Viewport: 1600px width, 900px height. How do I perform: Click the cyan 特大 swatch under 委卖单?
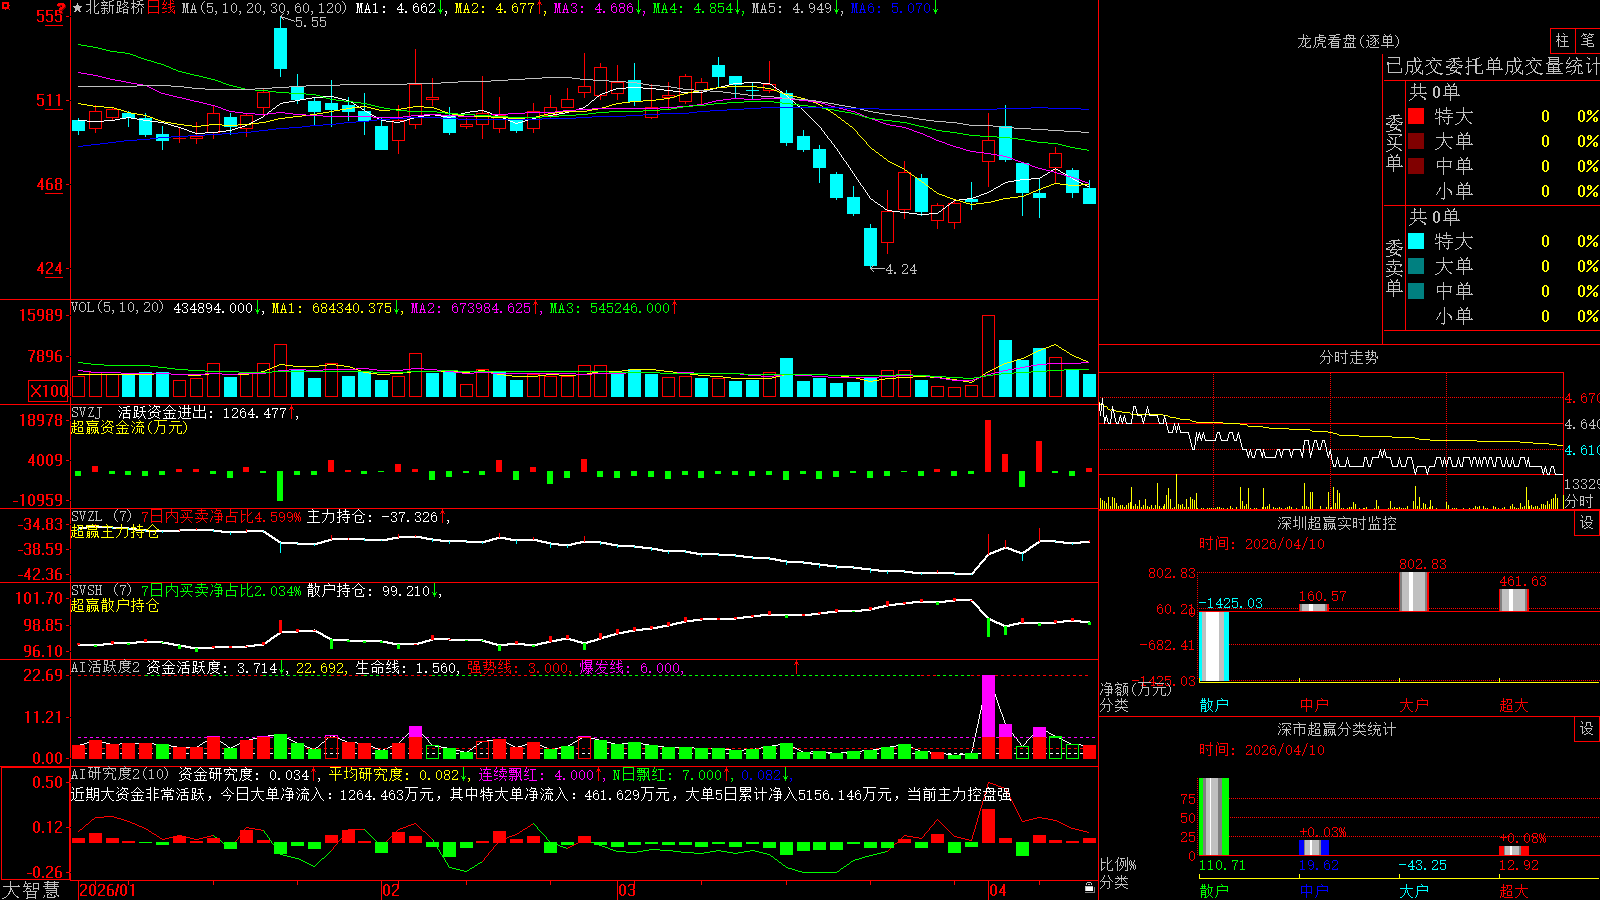[x=1416, y=241]
